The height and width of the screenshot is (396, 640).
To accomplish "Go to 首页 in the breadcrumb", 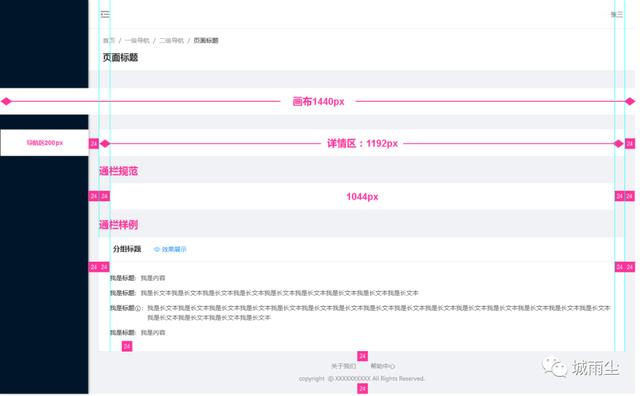I will 109,40.
